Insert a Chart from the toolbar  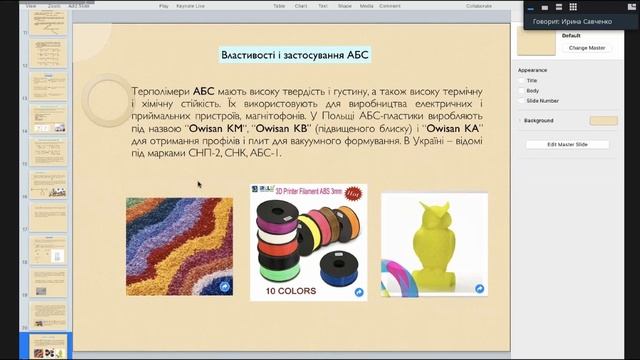coord(301,6)
